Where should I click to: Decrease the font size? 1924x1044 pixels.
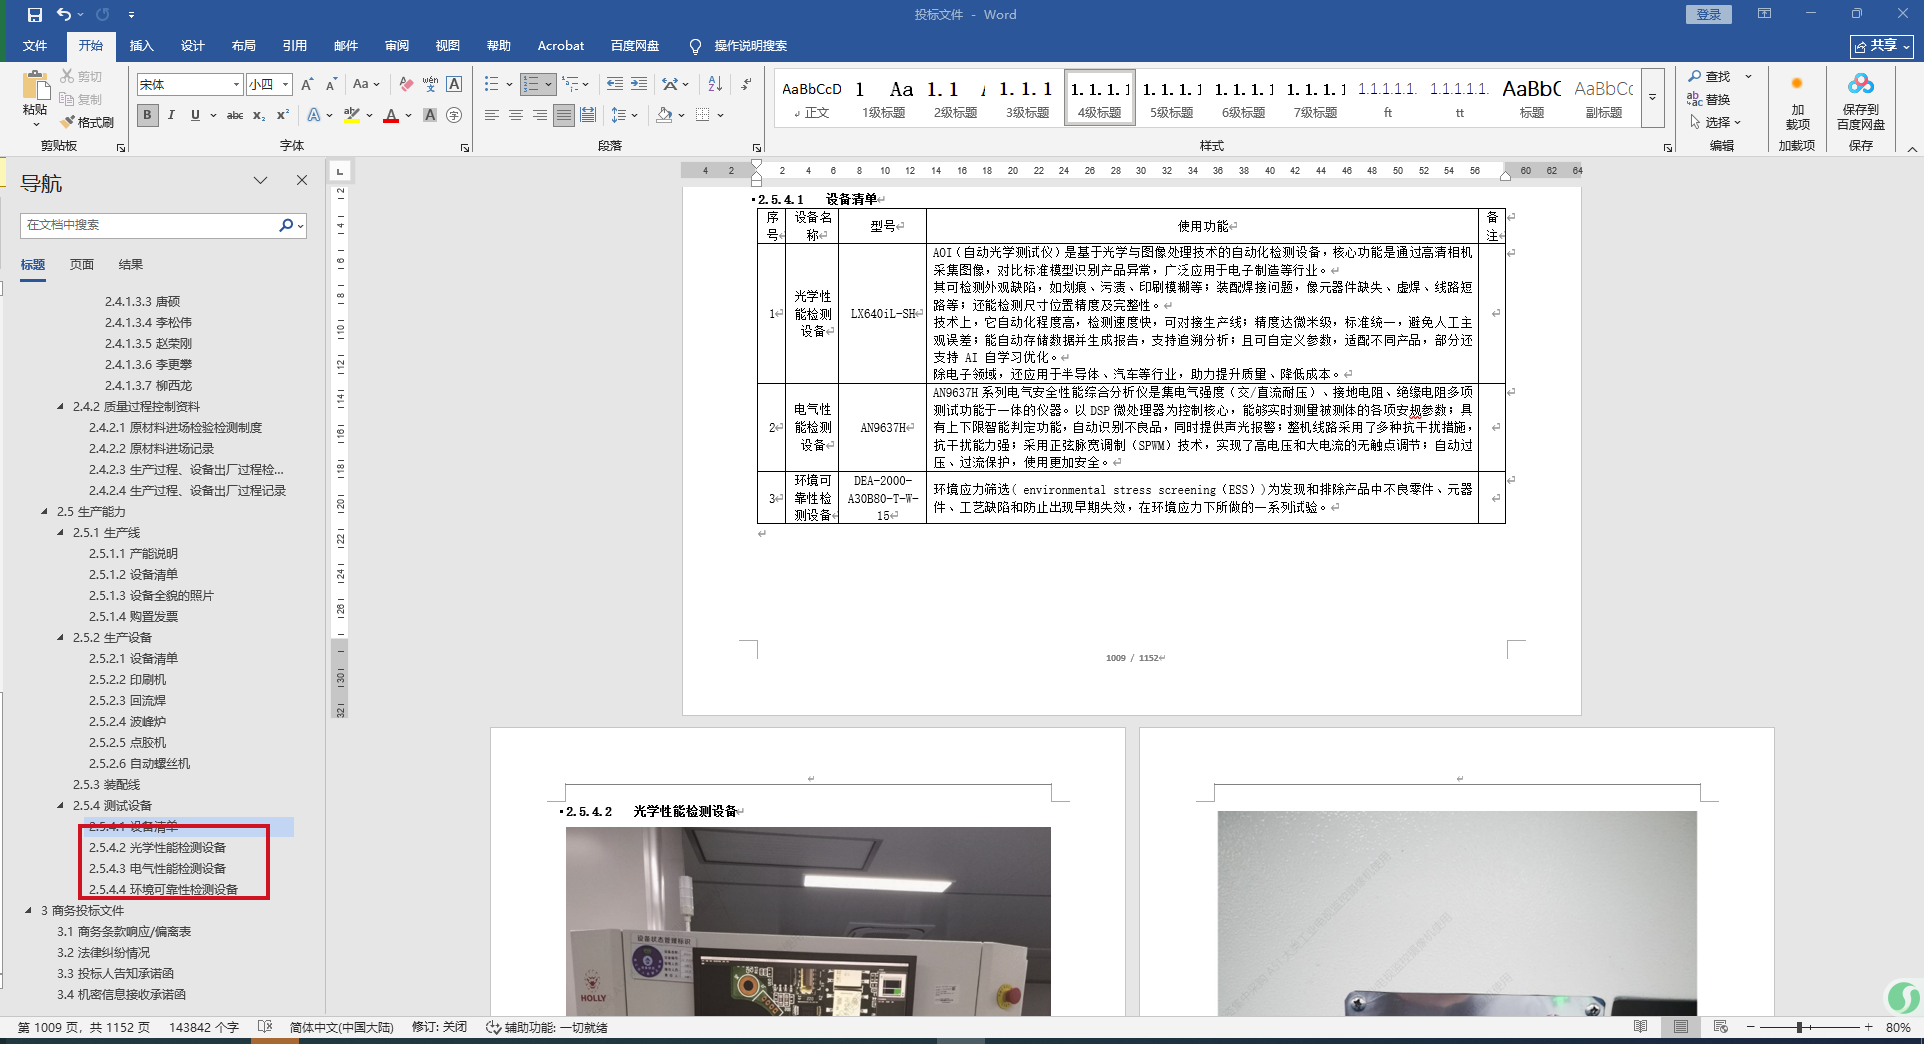(330, 84)
